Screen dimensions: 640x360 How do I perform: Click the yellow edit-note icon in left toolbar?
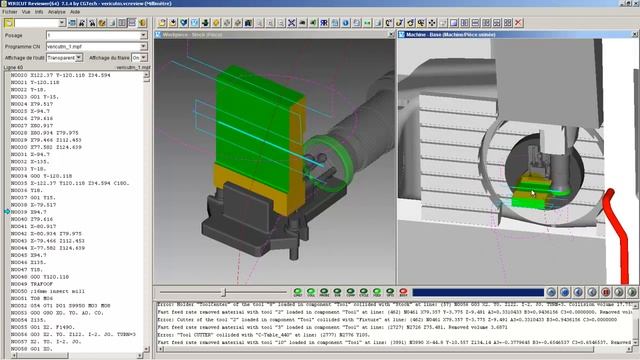pos(102,23)
